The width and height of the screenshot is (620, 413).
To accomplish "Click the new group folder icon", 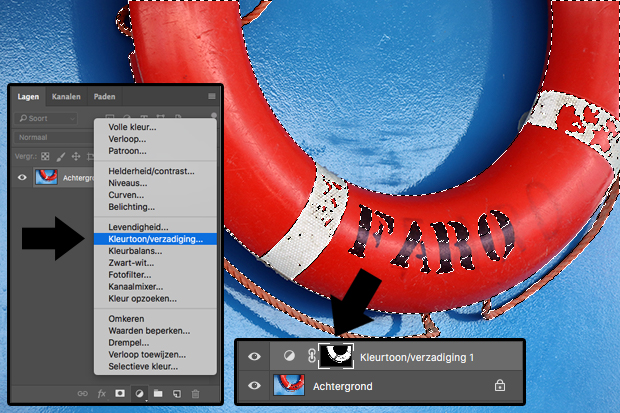I will click(x=158, y=395).
